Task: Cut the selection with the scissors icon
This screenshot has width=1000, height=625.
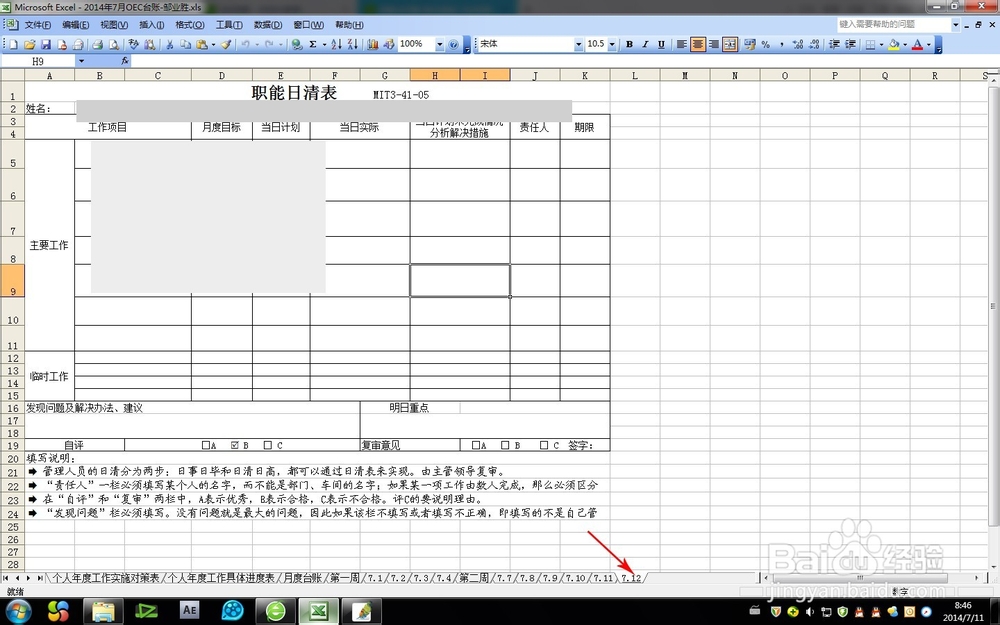Action: point(170,44)
